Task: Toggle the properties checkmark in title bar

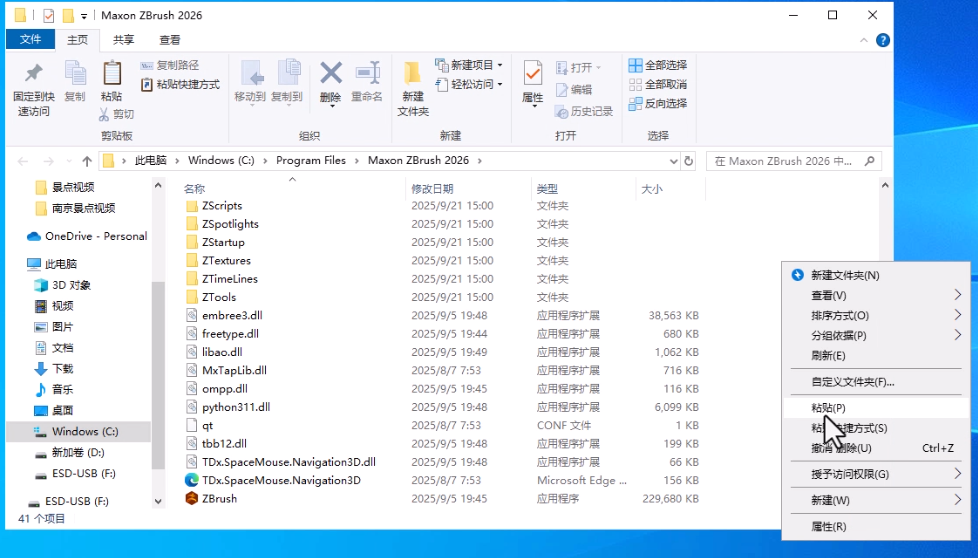Action: 48,16
